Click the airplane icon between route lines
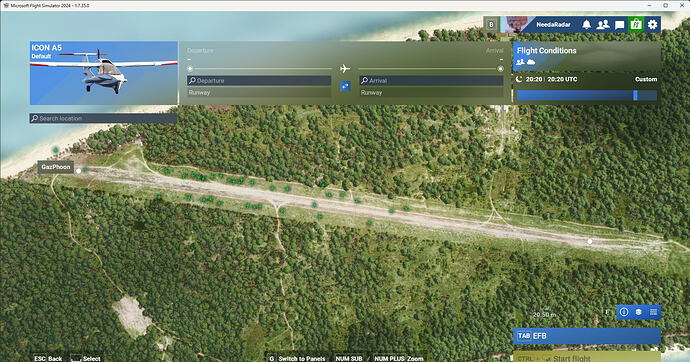 pyautogui.click(x=345, y=69)
